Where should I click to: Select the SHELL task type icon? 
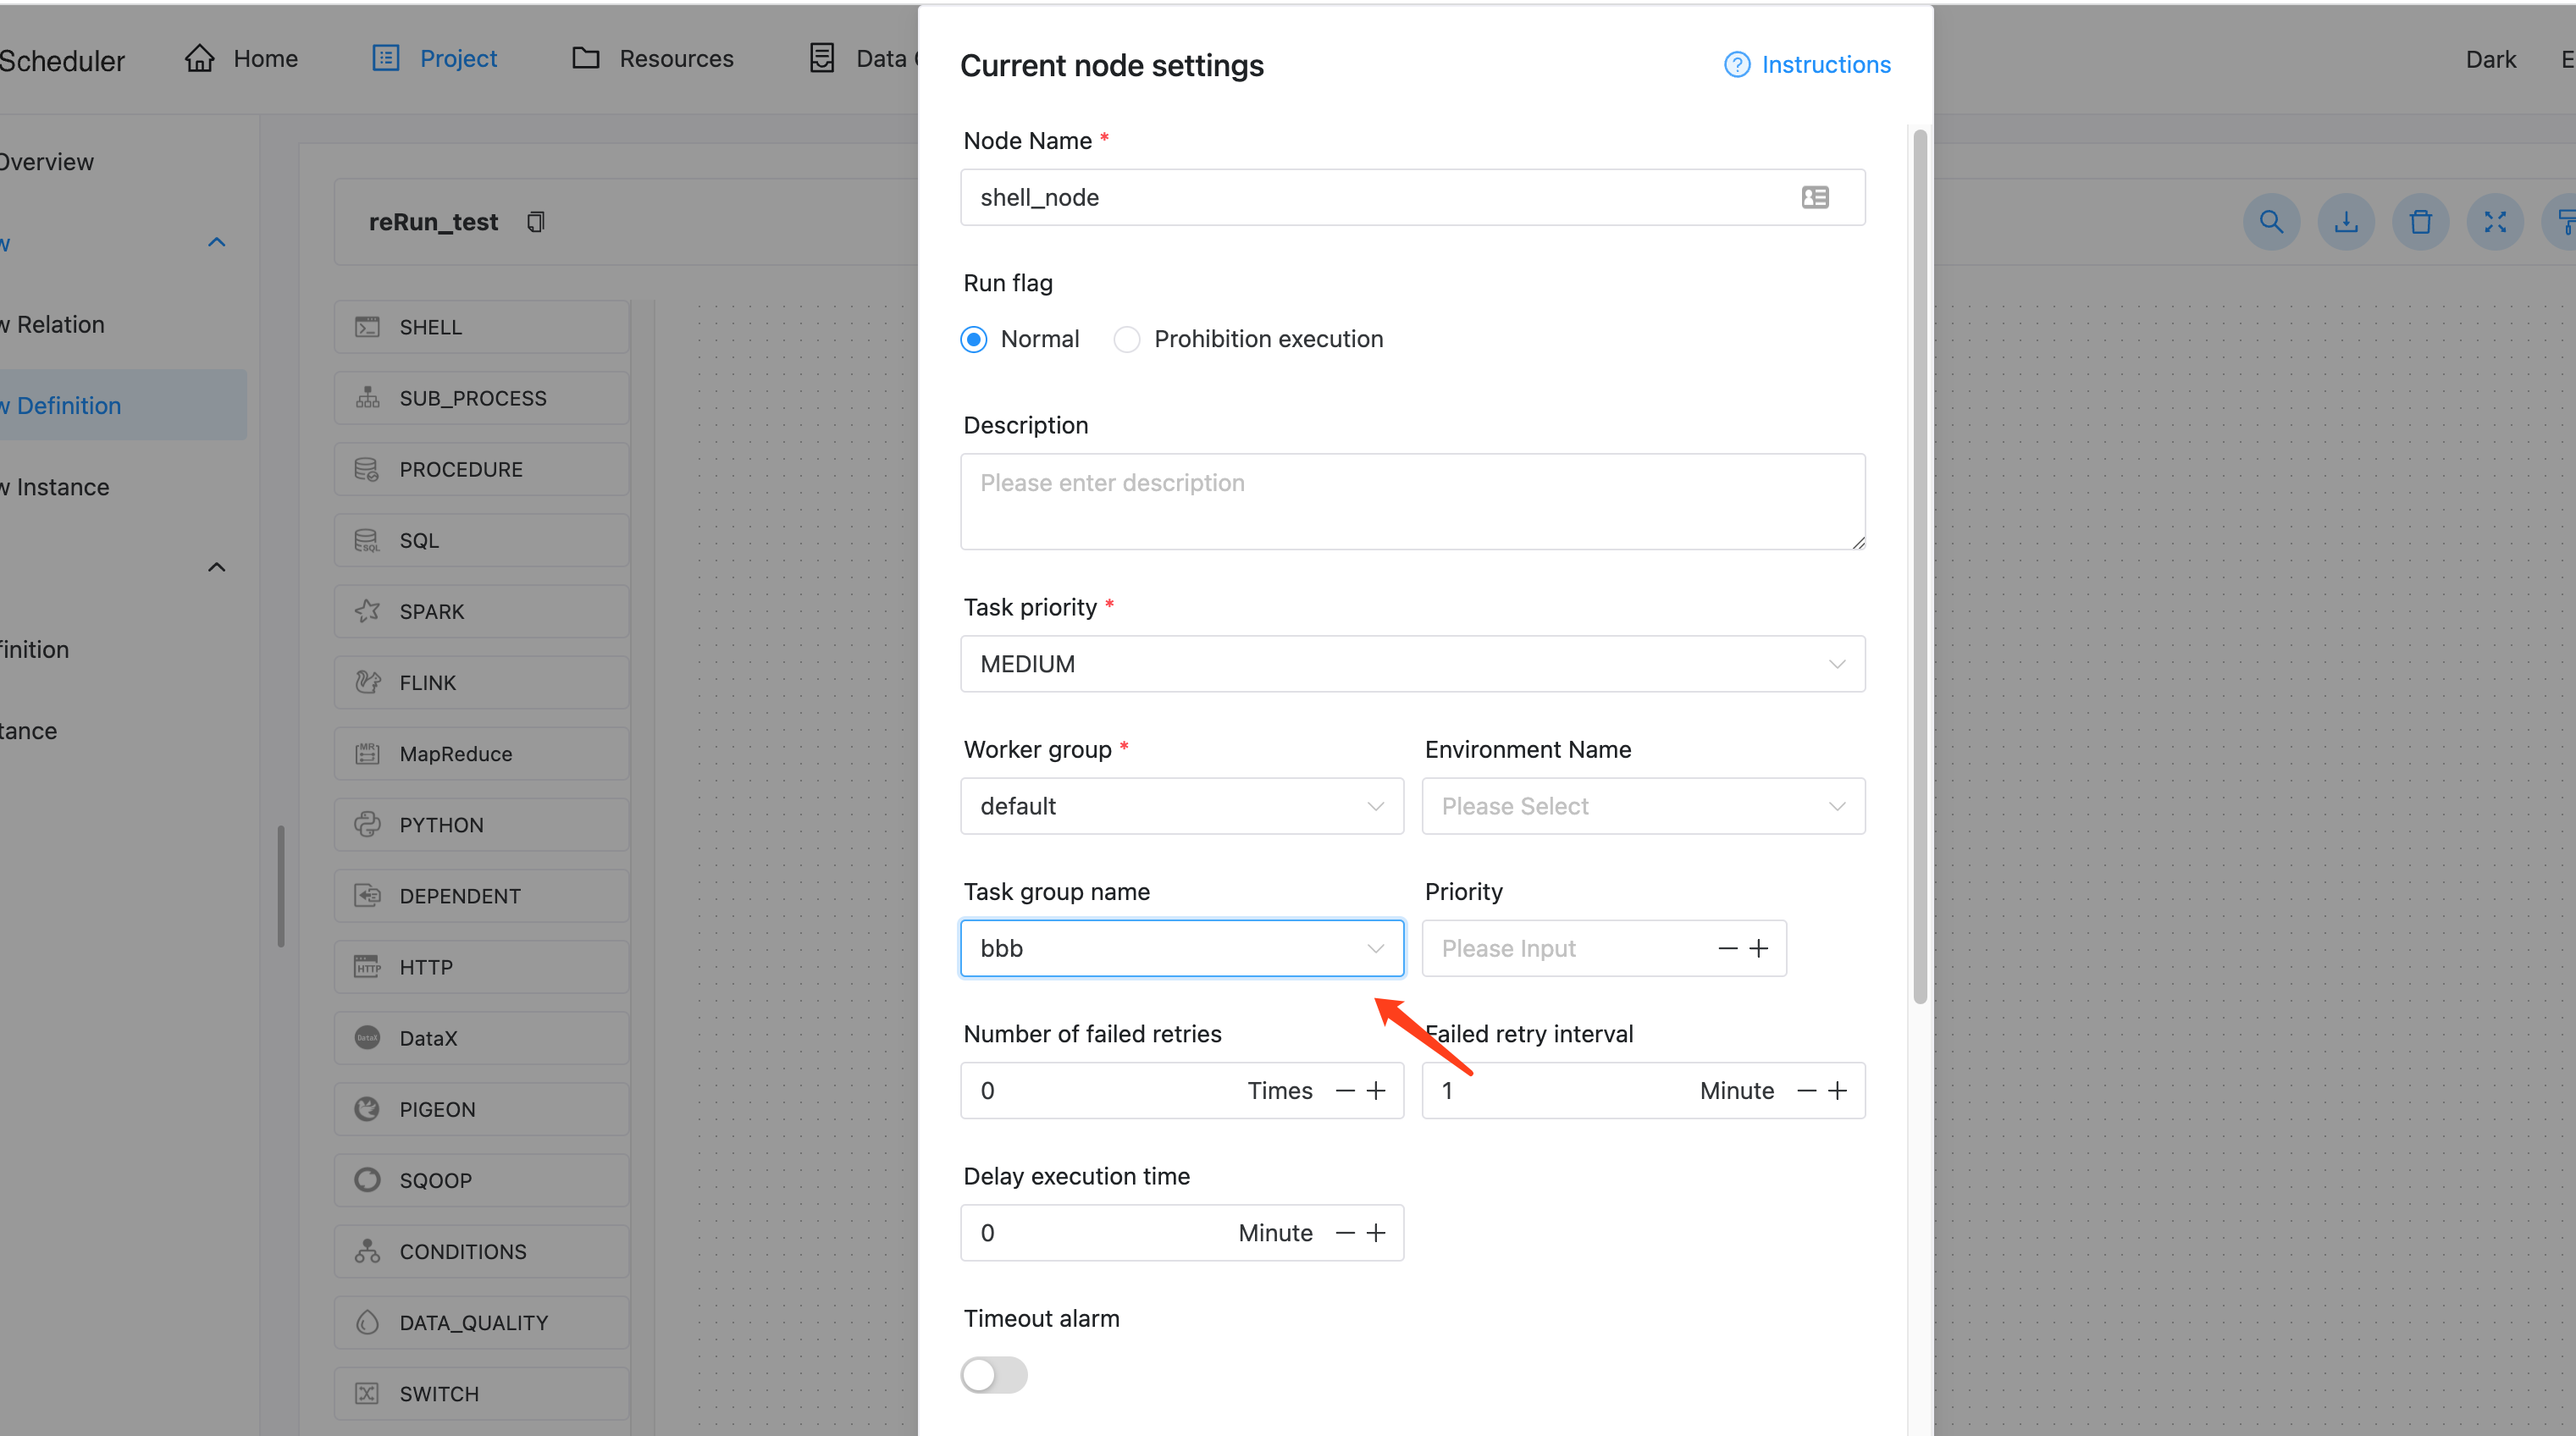click(367, 326)
